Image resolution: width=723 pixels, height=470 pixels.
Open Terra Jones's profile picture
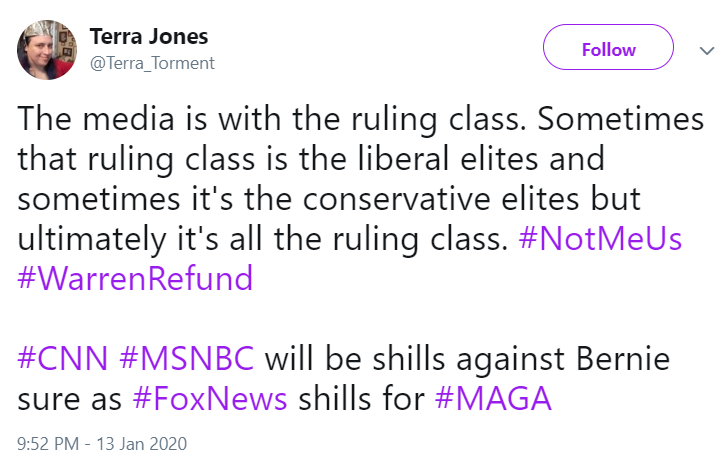click(47, 50)
